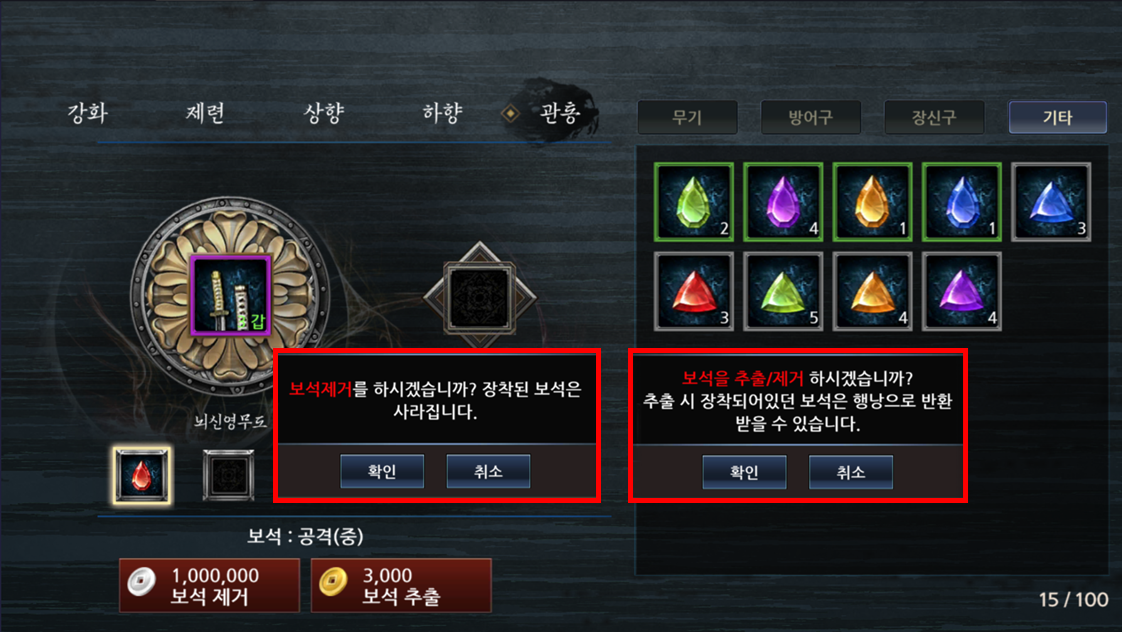Image resolution: width=1122 pixels, height=632 pixels.
Task: Click 보석 제거 for 1,000,000
Action: pos(209,585)
